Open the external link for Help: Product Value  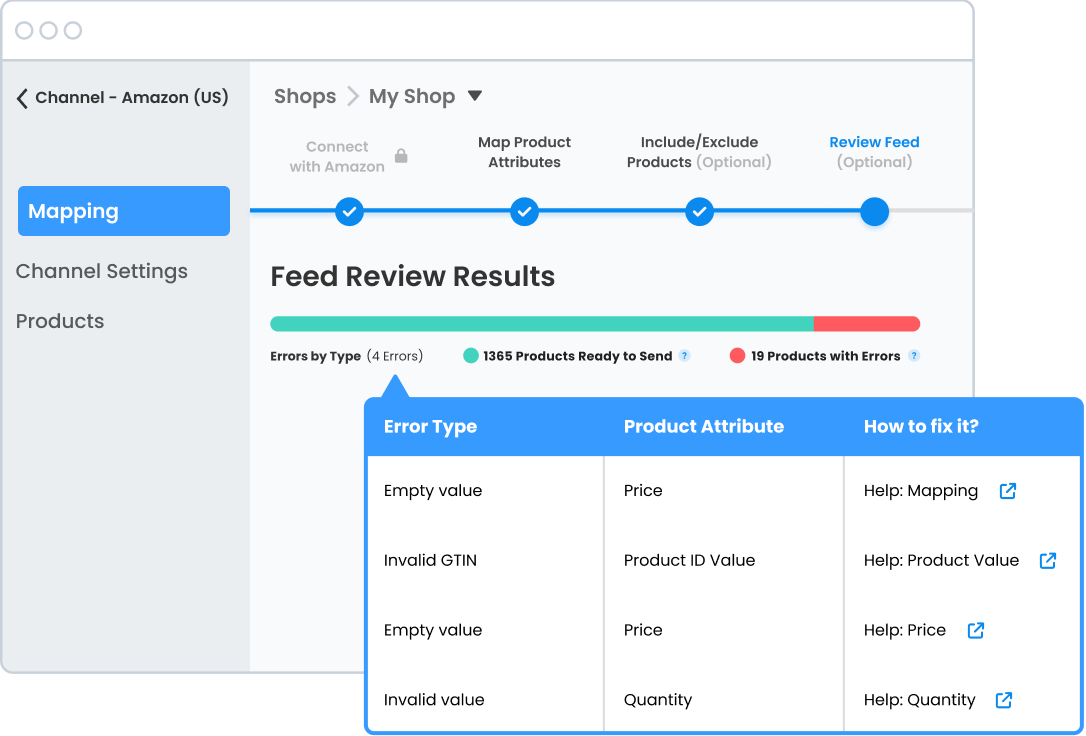pos(1047,560)
